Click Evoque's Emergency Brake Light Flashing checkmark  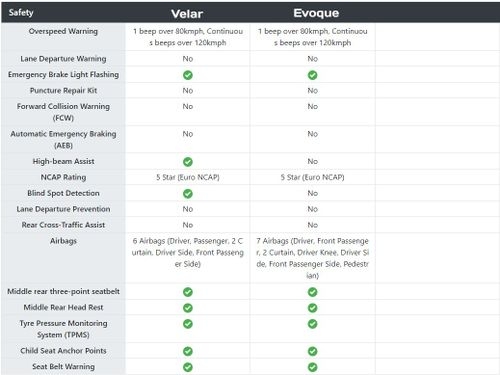point(312,75)
